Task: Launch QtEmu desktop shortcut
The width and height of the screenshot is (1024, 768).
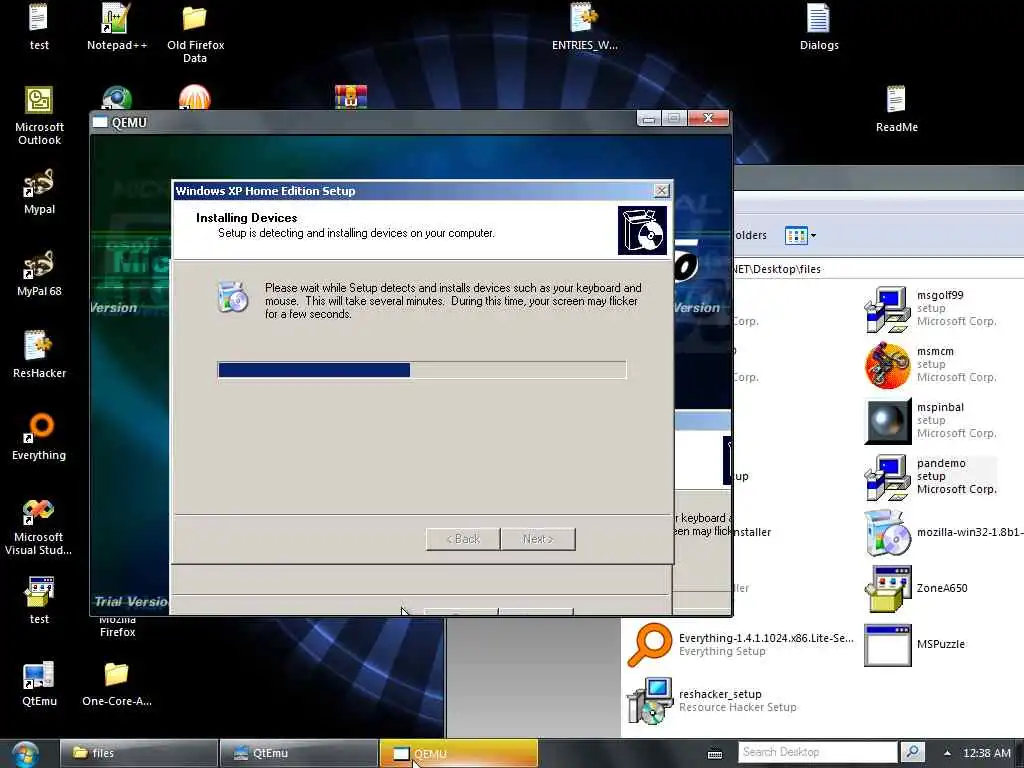Action: pos(39,683)
